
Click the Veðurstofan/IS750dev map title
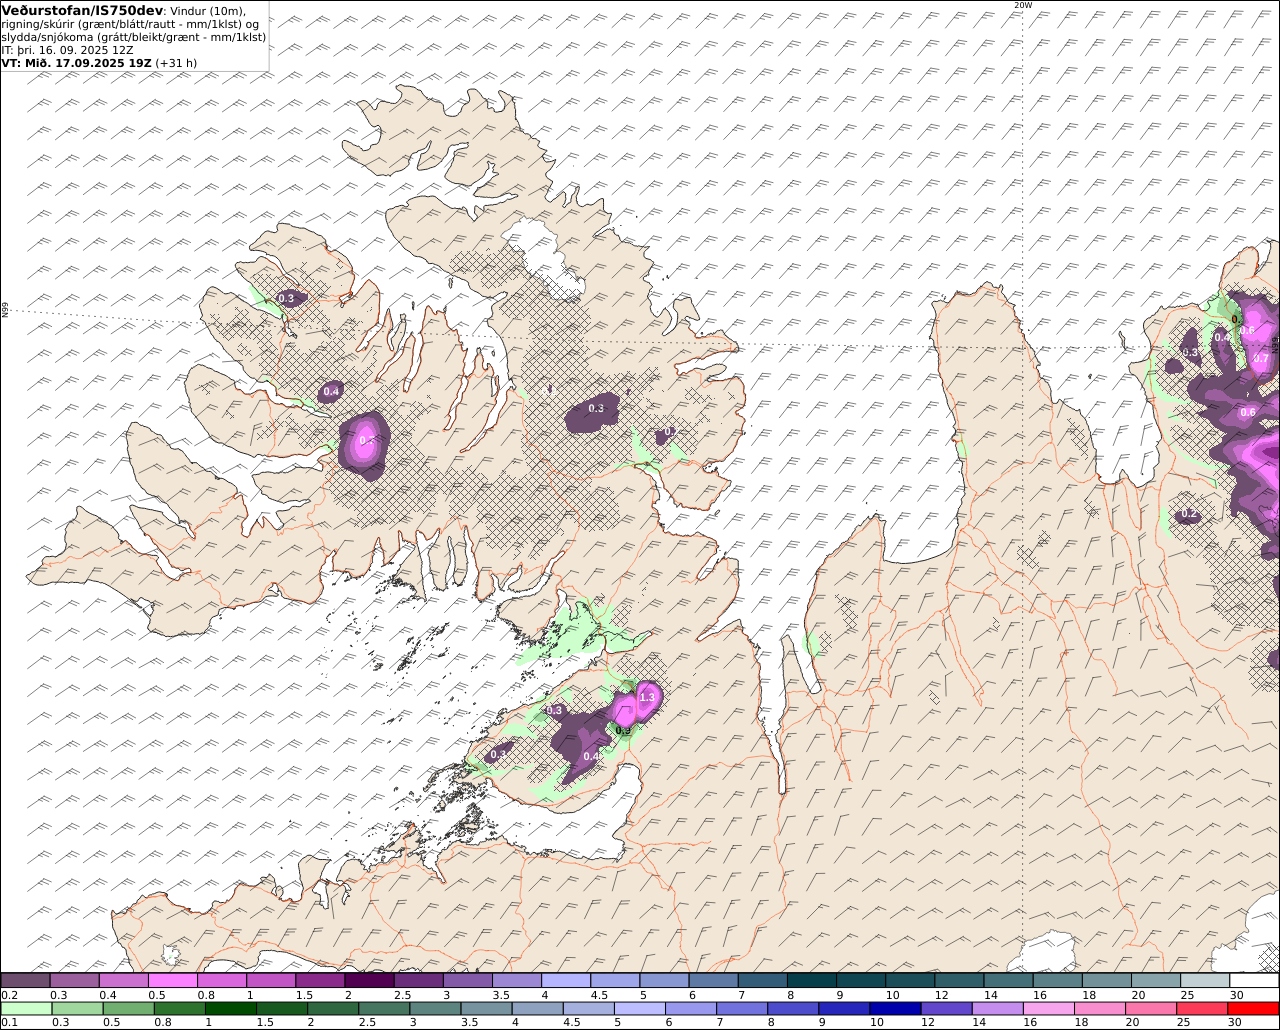82,10
